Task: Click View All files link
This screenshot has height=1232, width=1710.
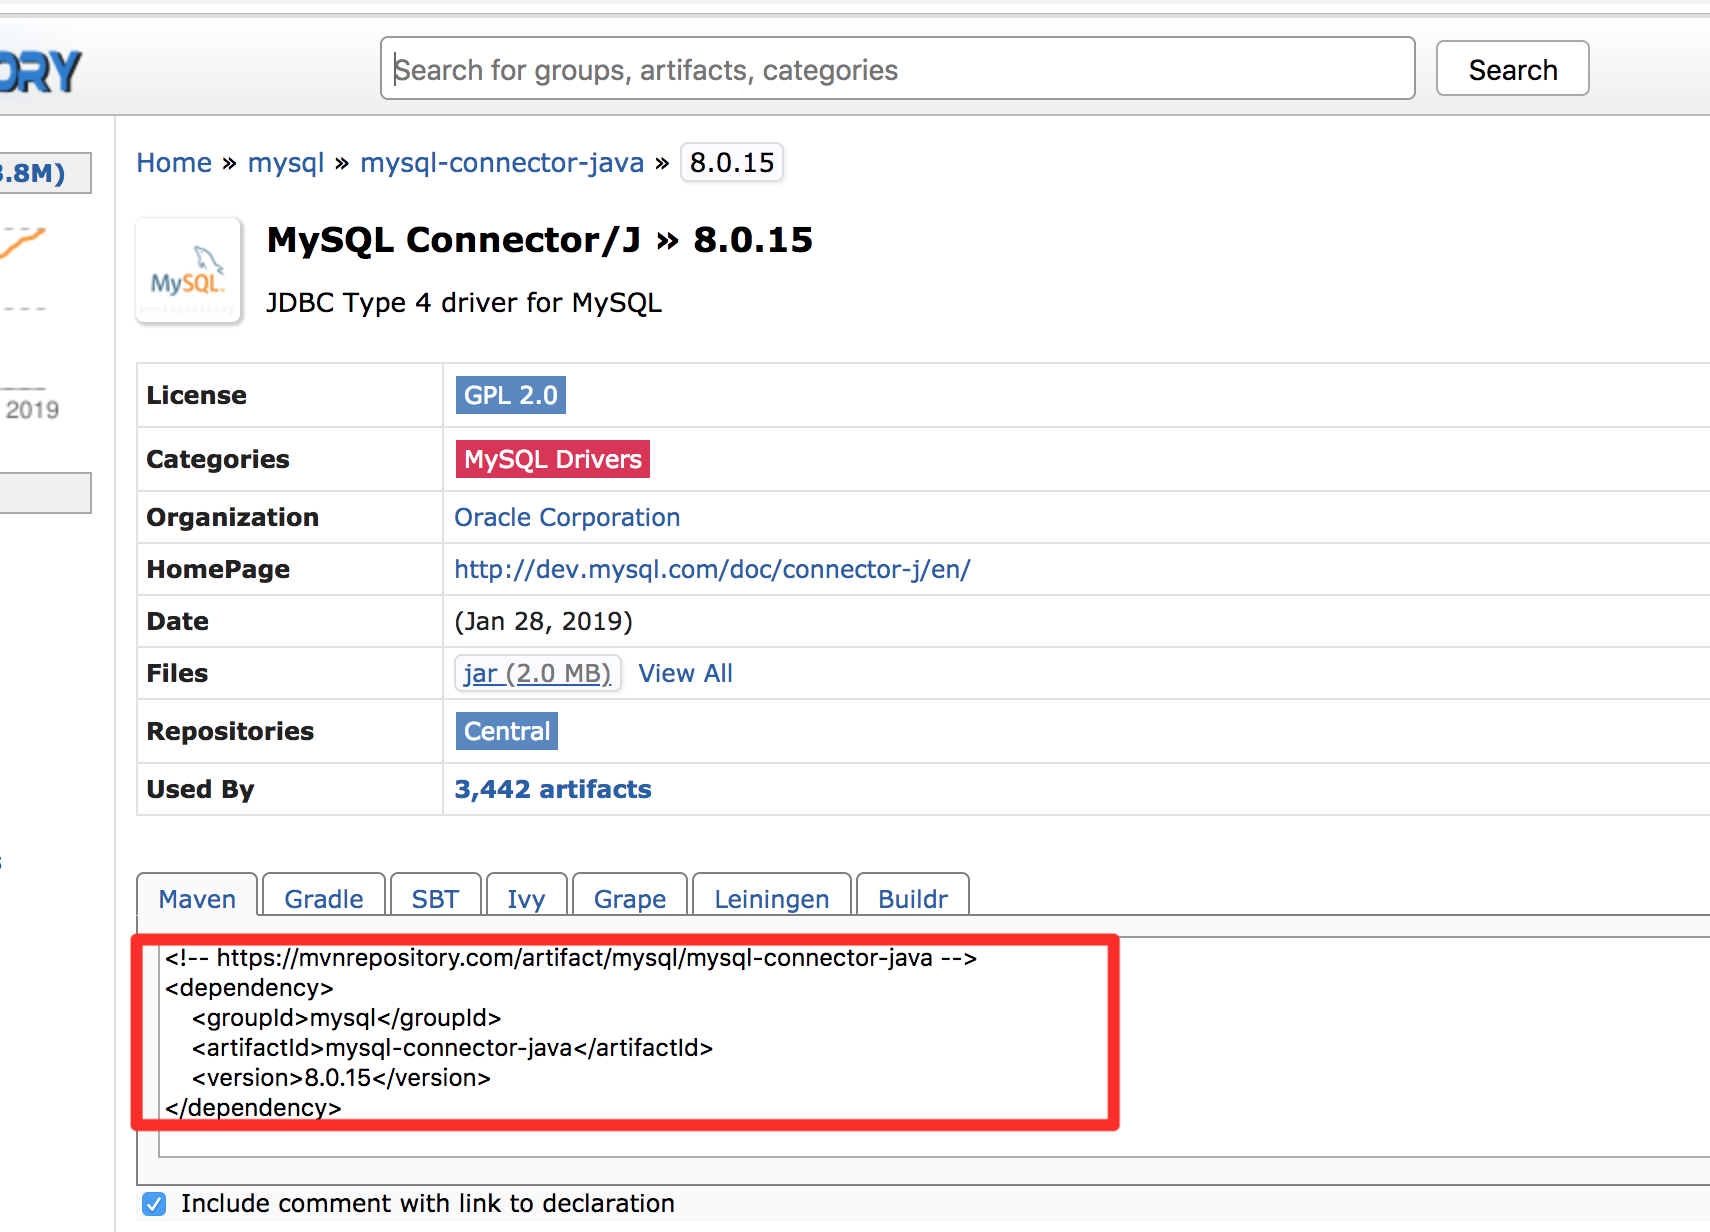Action: [x=685, y=673]
